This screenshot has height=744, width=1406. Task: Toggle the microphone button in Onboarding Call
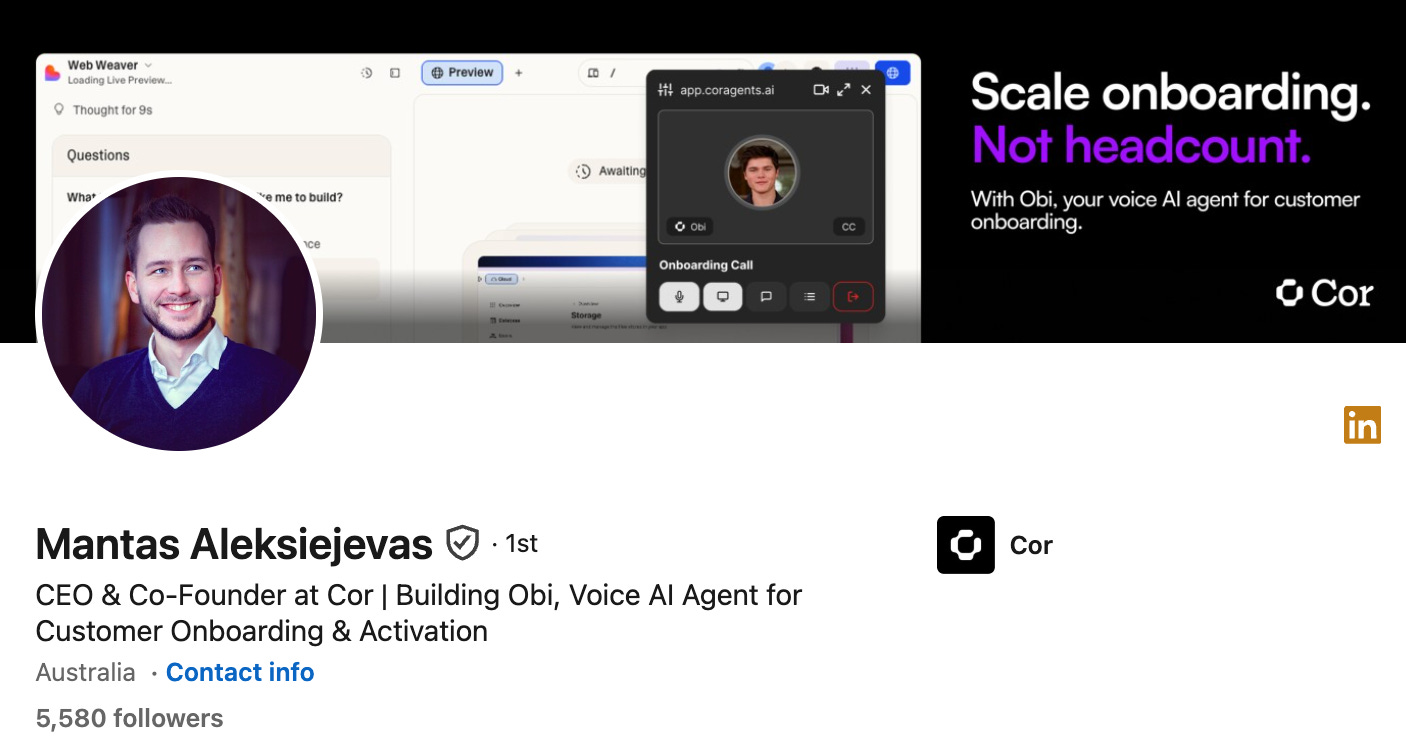[x=679, y=297]
